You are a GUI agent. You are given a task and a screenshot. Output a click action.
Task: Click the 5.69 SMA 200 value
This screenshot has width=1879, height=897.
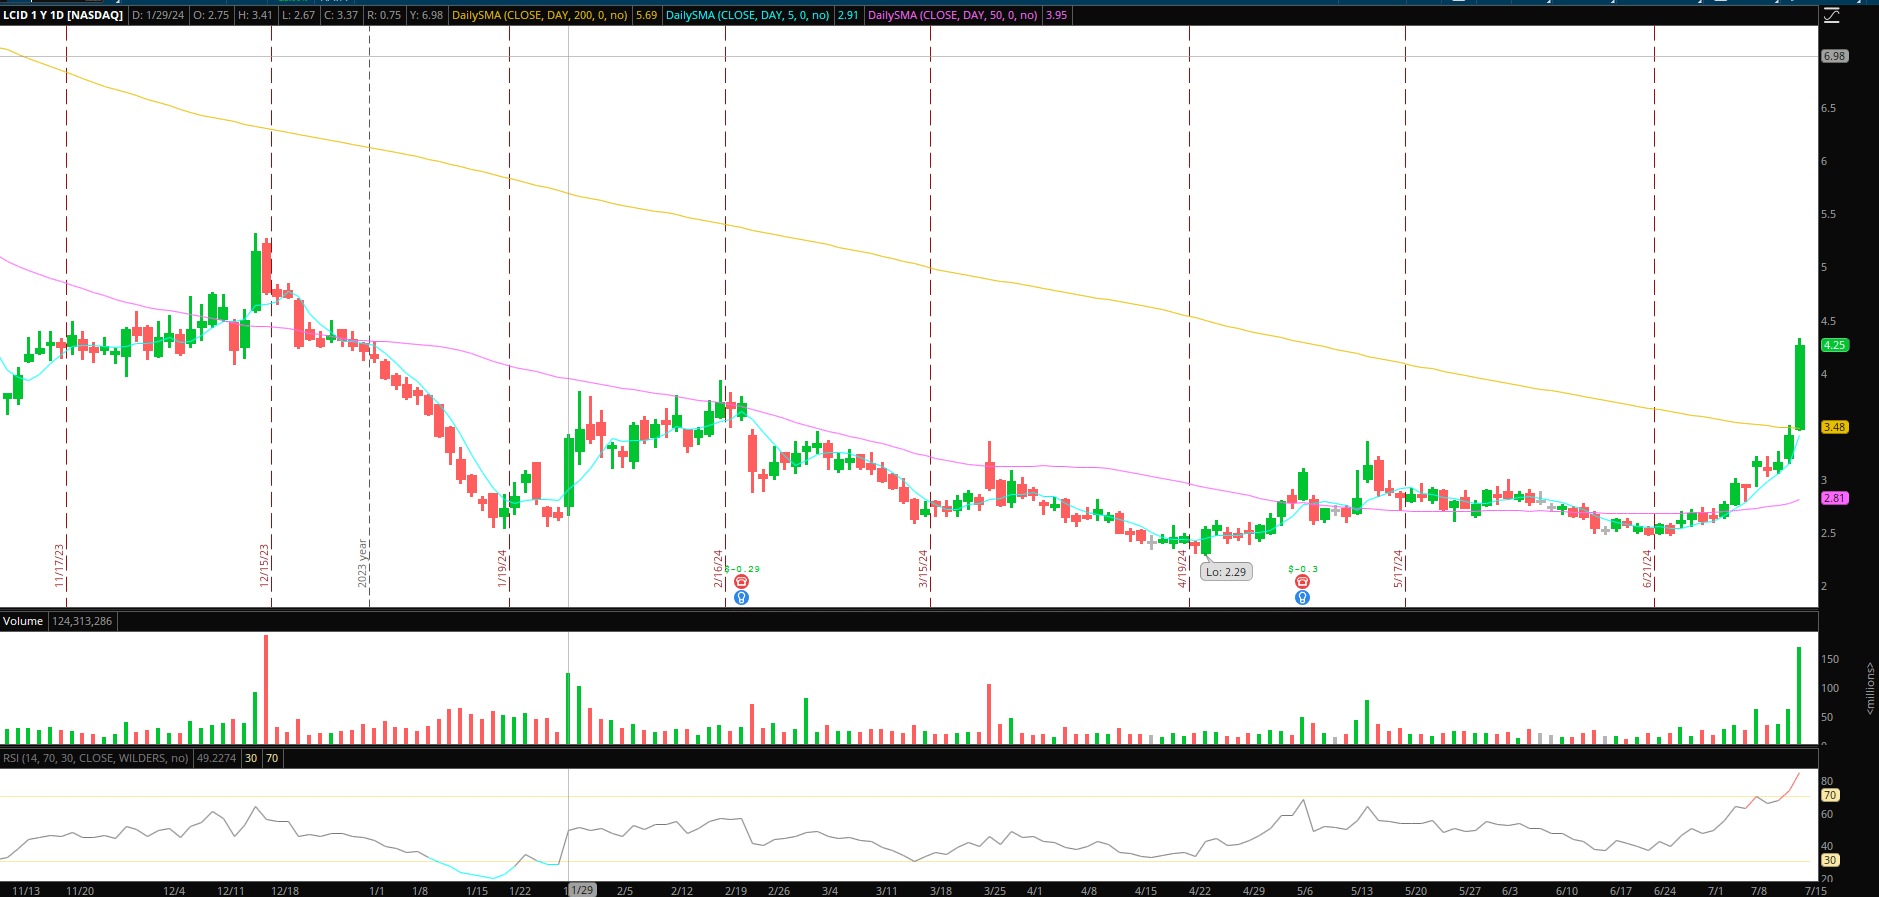click(647, 15)
